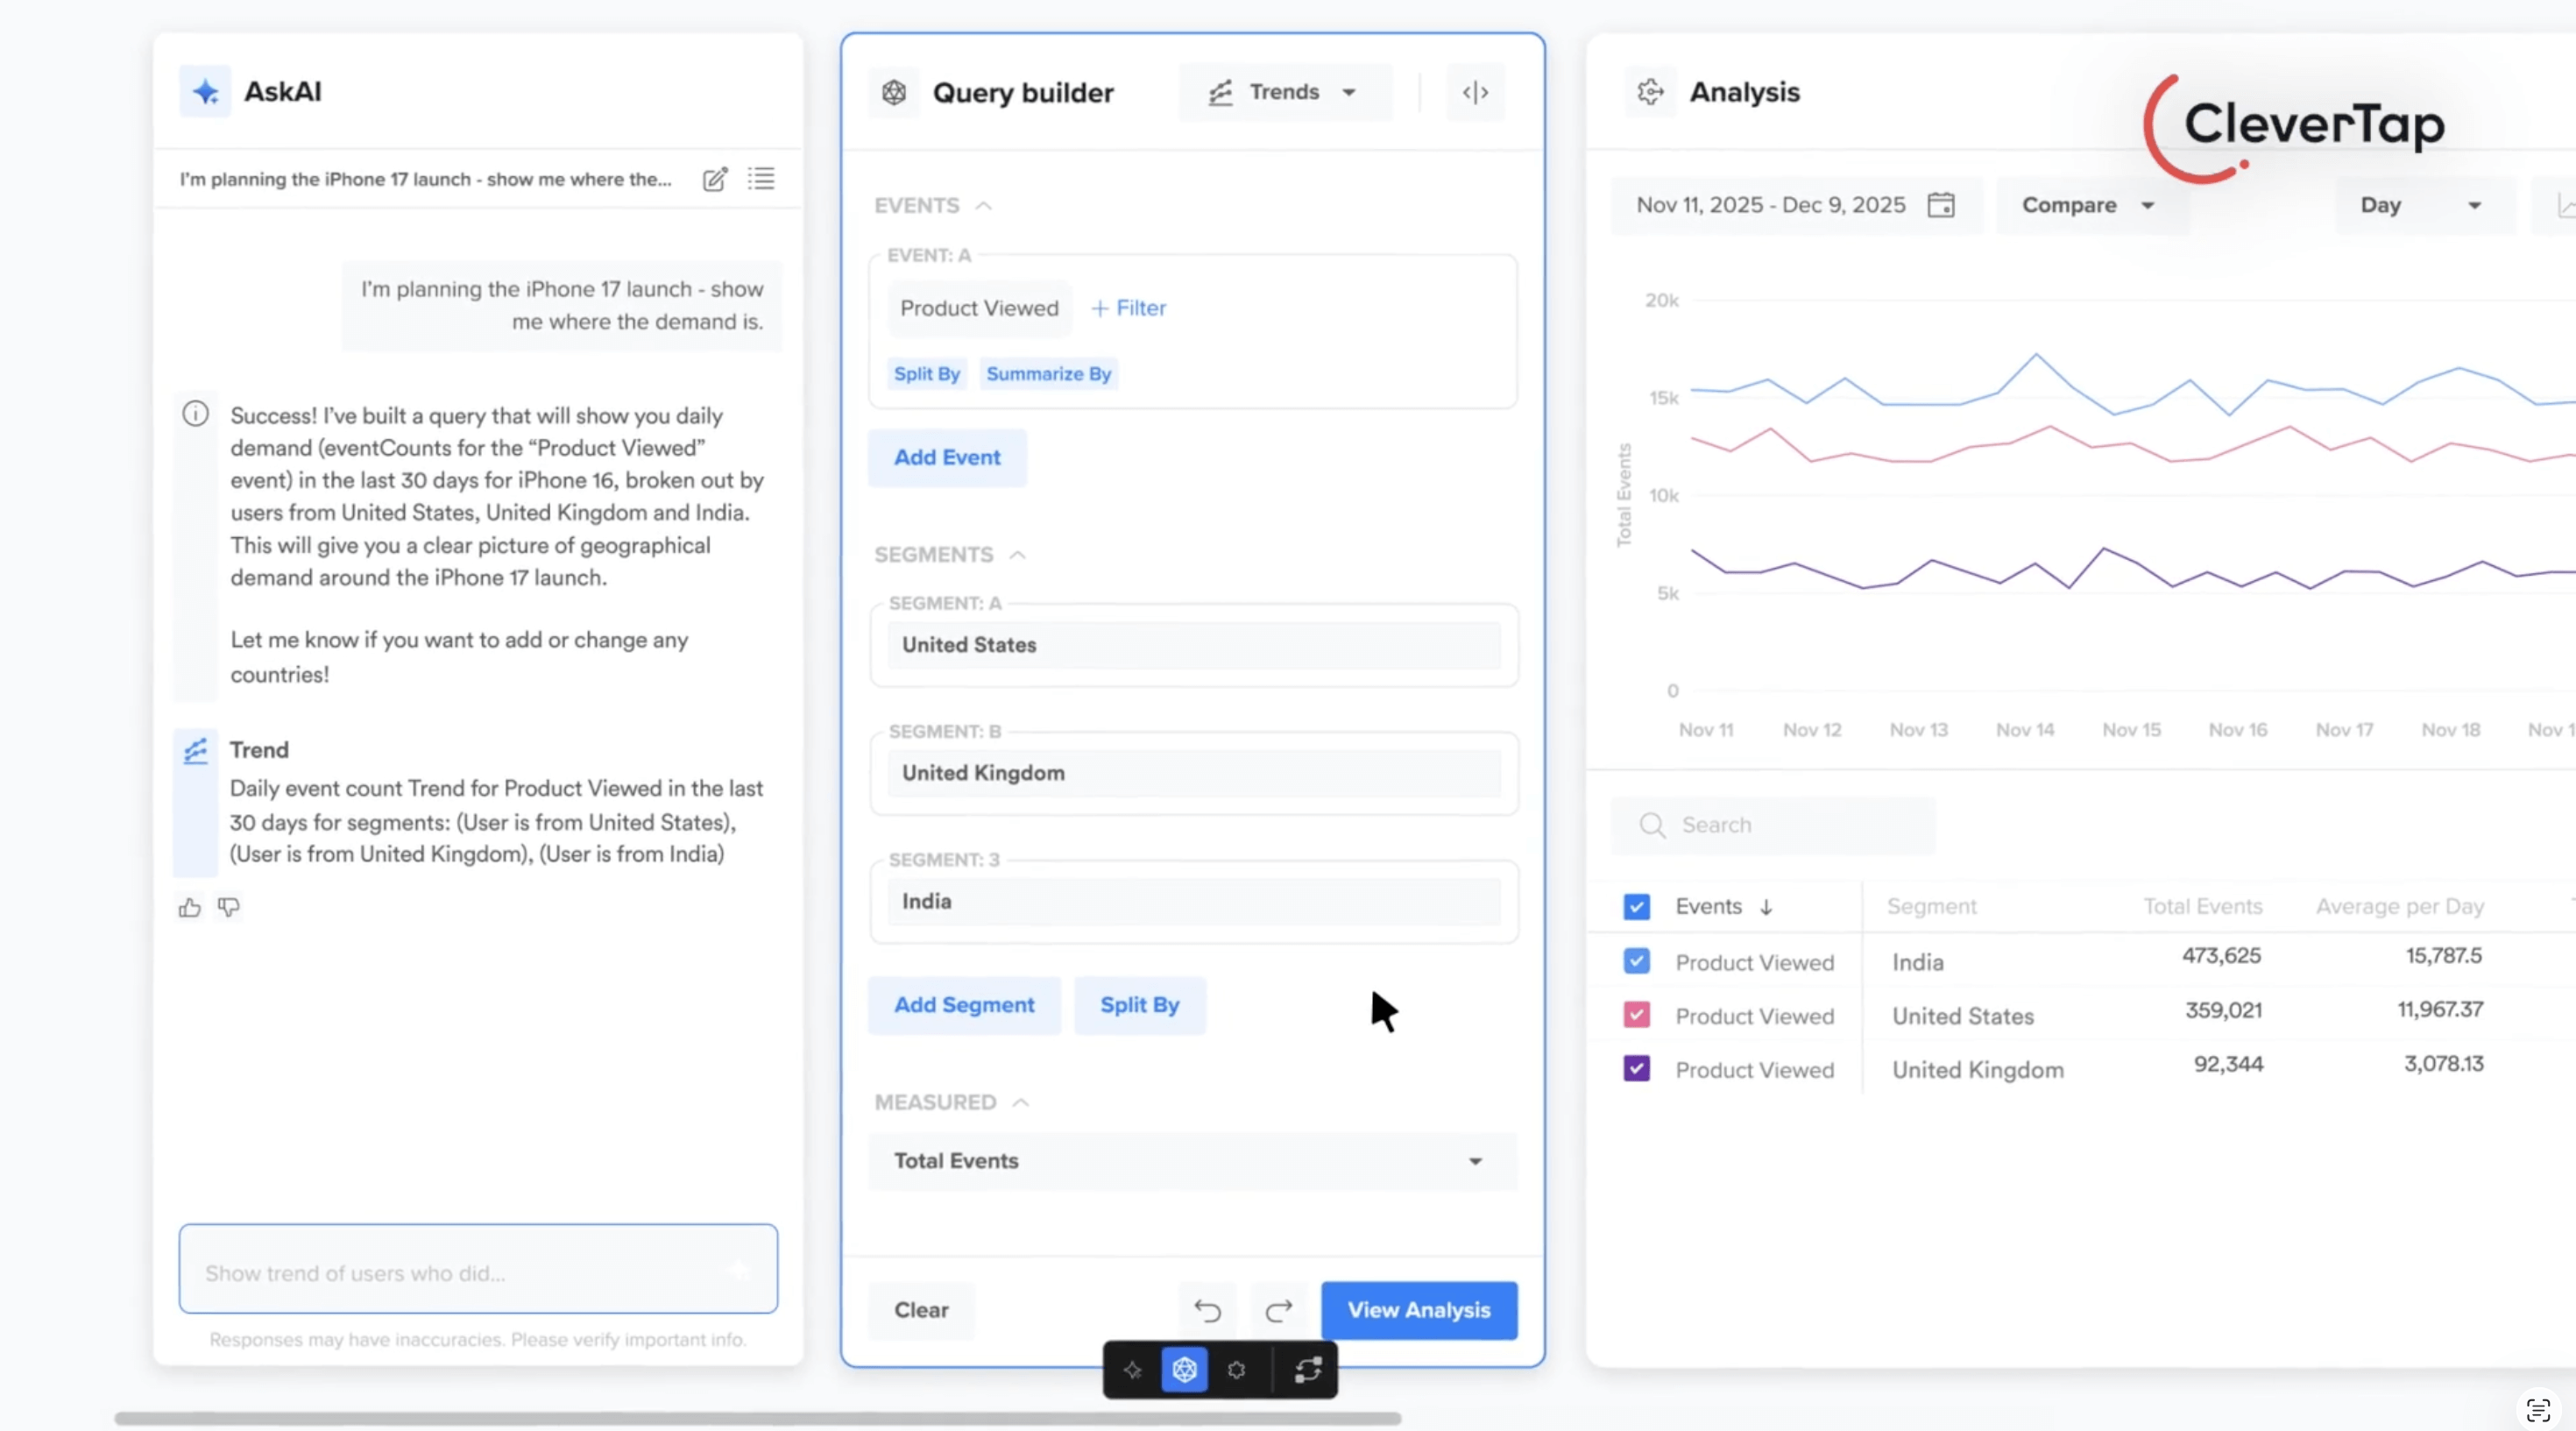Toggle the Events header checkbox in Analysis table

pos(1636,906)
